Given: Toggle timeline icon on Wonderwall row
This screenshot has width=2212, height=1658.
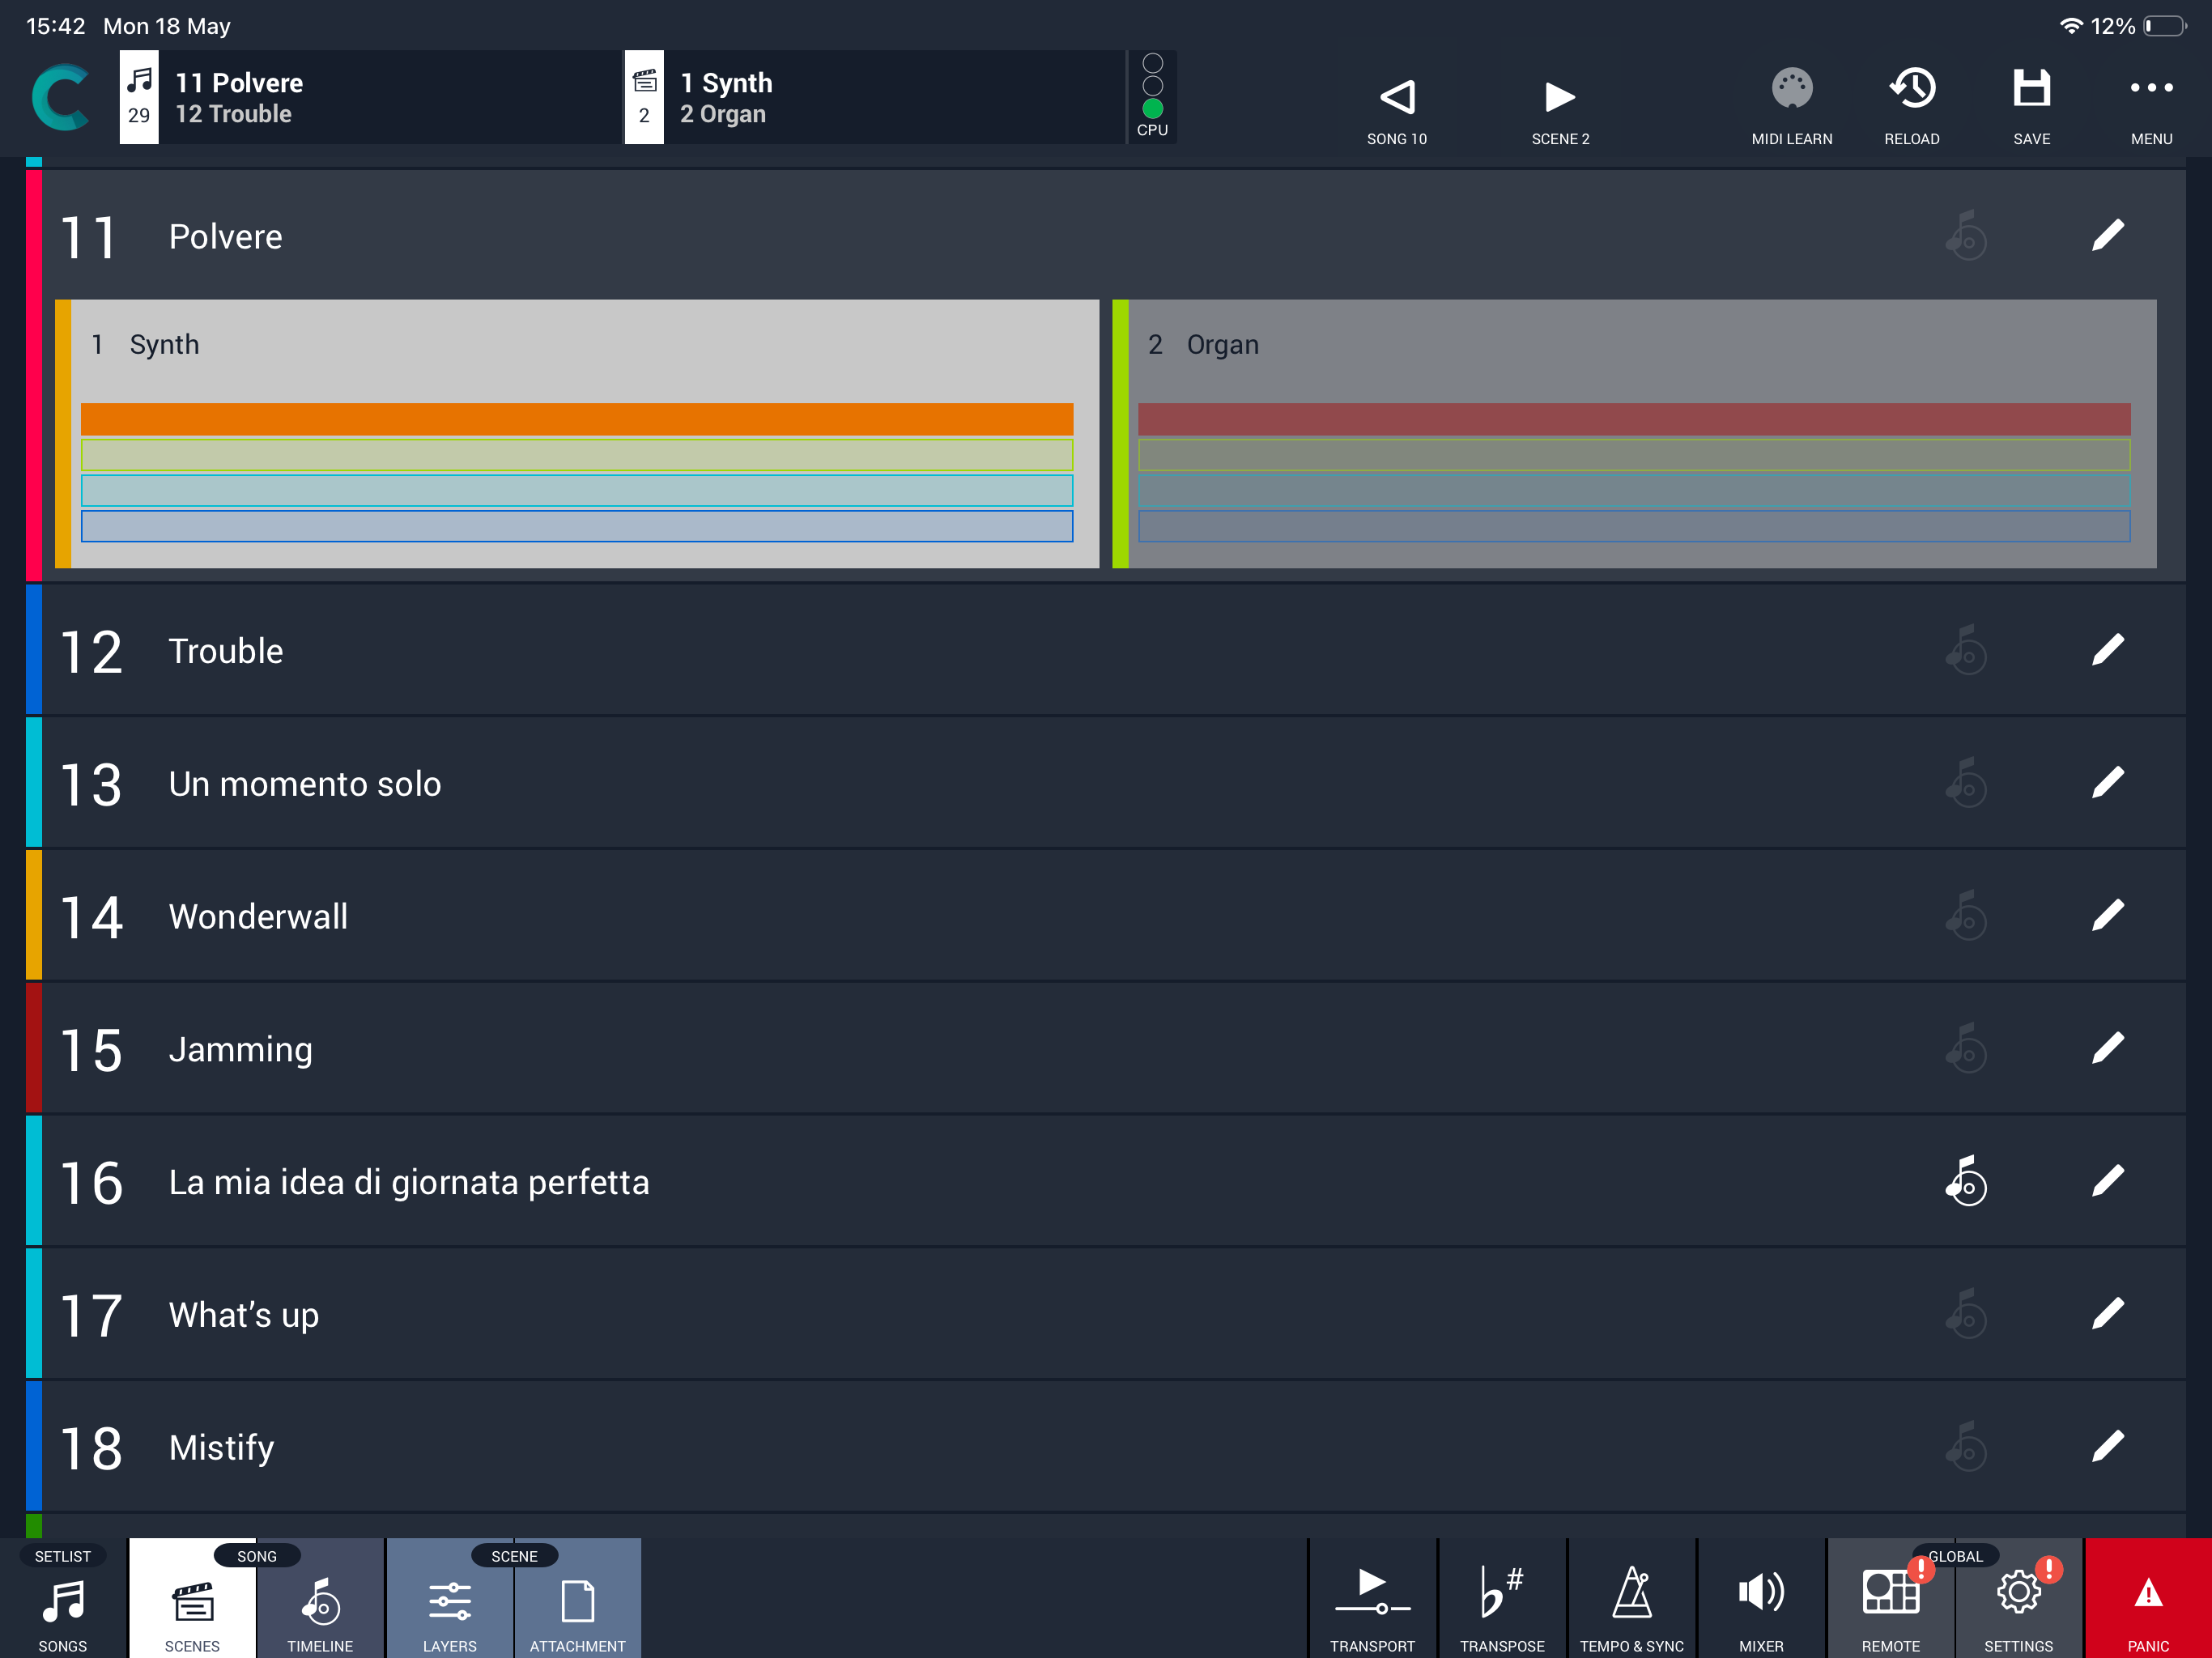Looking at the screenshot, I should 1966,916.
